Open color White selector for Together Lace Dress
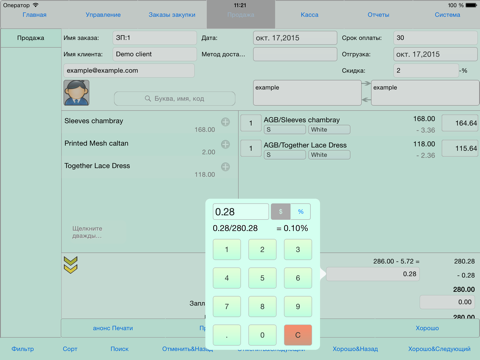The width and height of the screenshot is (480, 360). 329,155
